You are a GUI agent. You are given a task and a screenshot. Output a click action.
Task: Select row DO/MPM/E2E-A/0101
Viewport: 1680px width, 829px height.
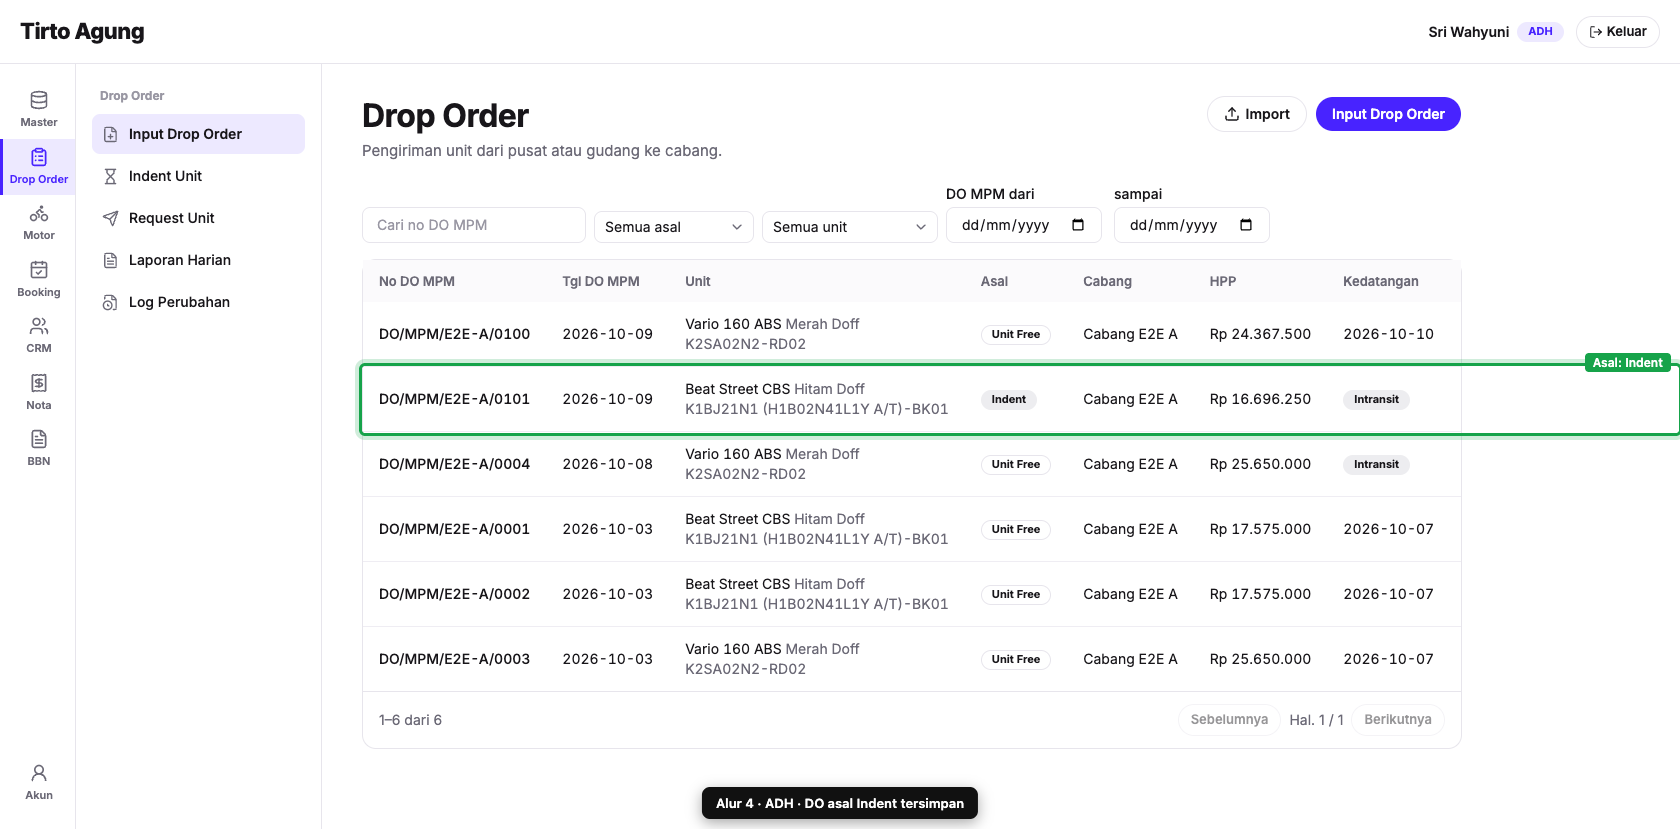tap(912, 399)
